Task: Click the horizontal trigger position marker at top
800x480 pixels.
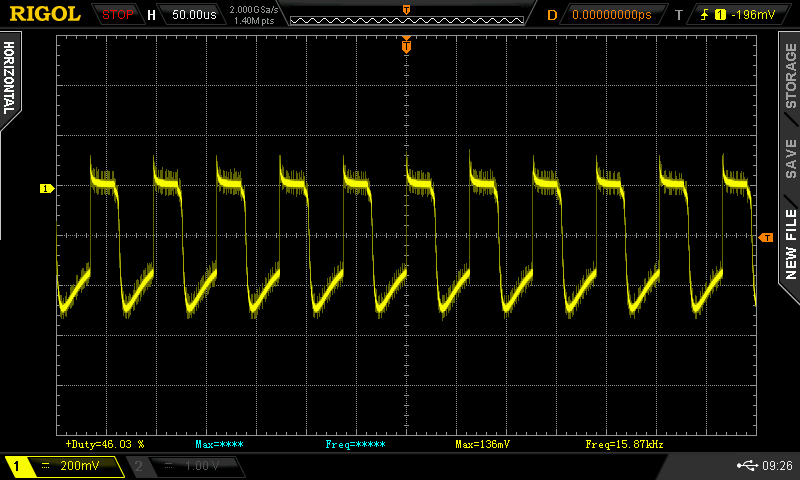Action: [x=406, y=45]
